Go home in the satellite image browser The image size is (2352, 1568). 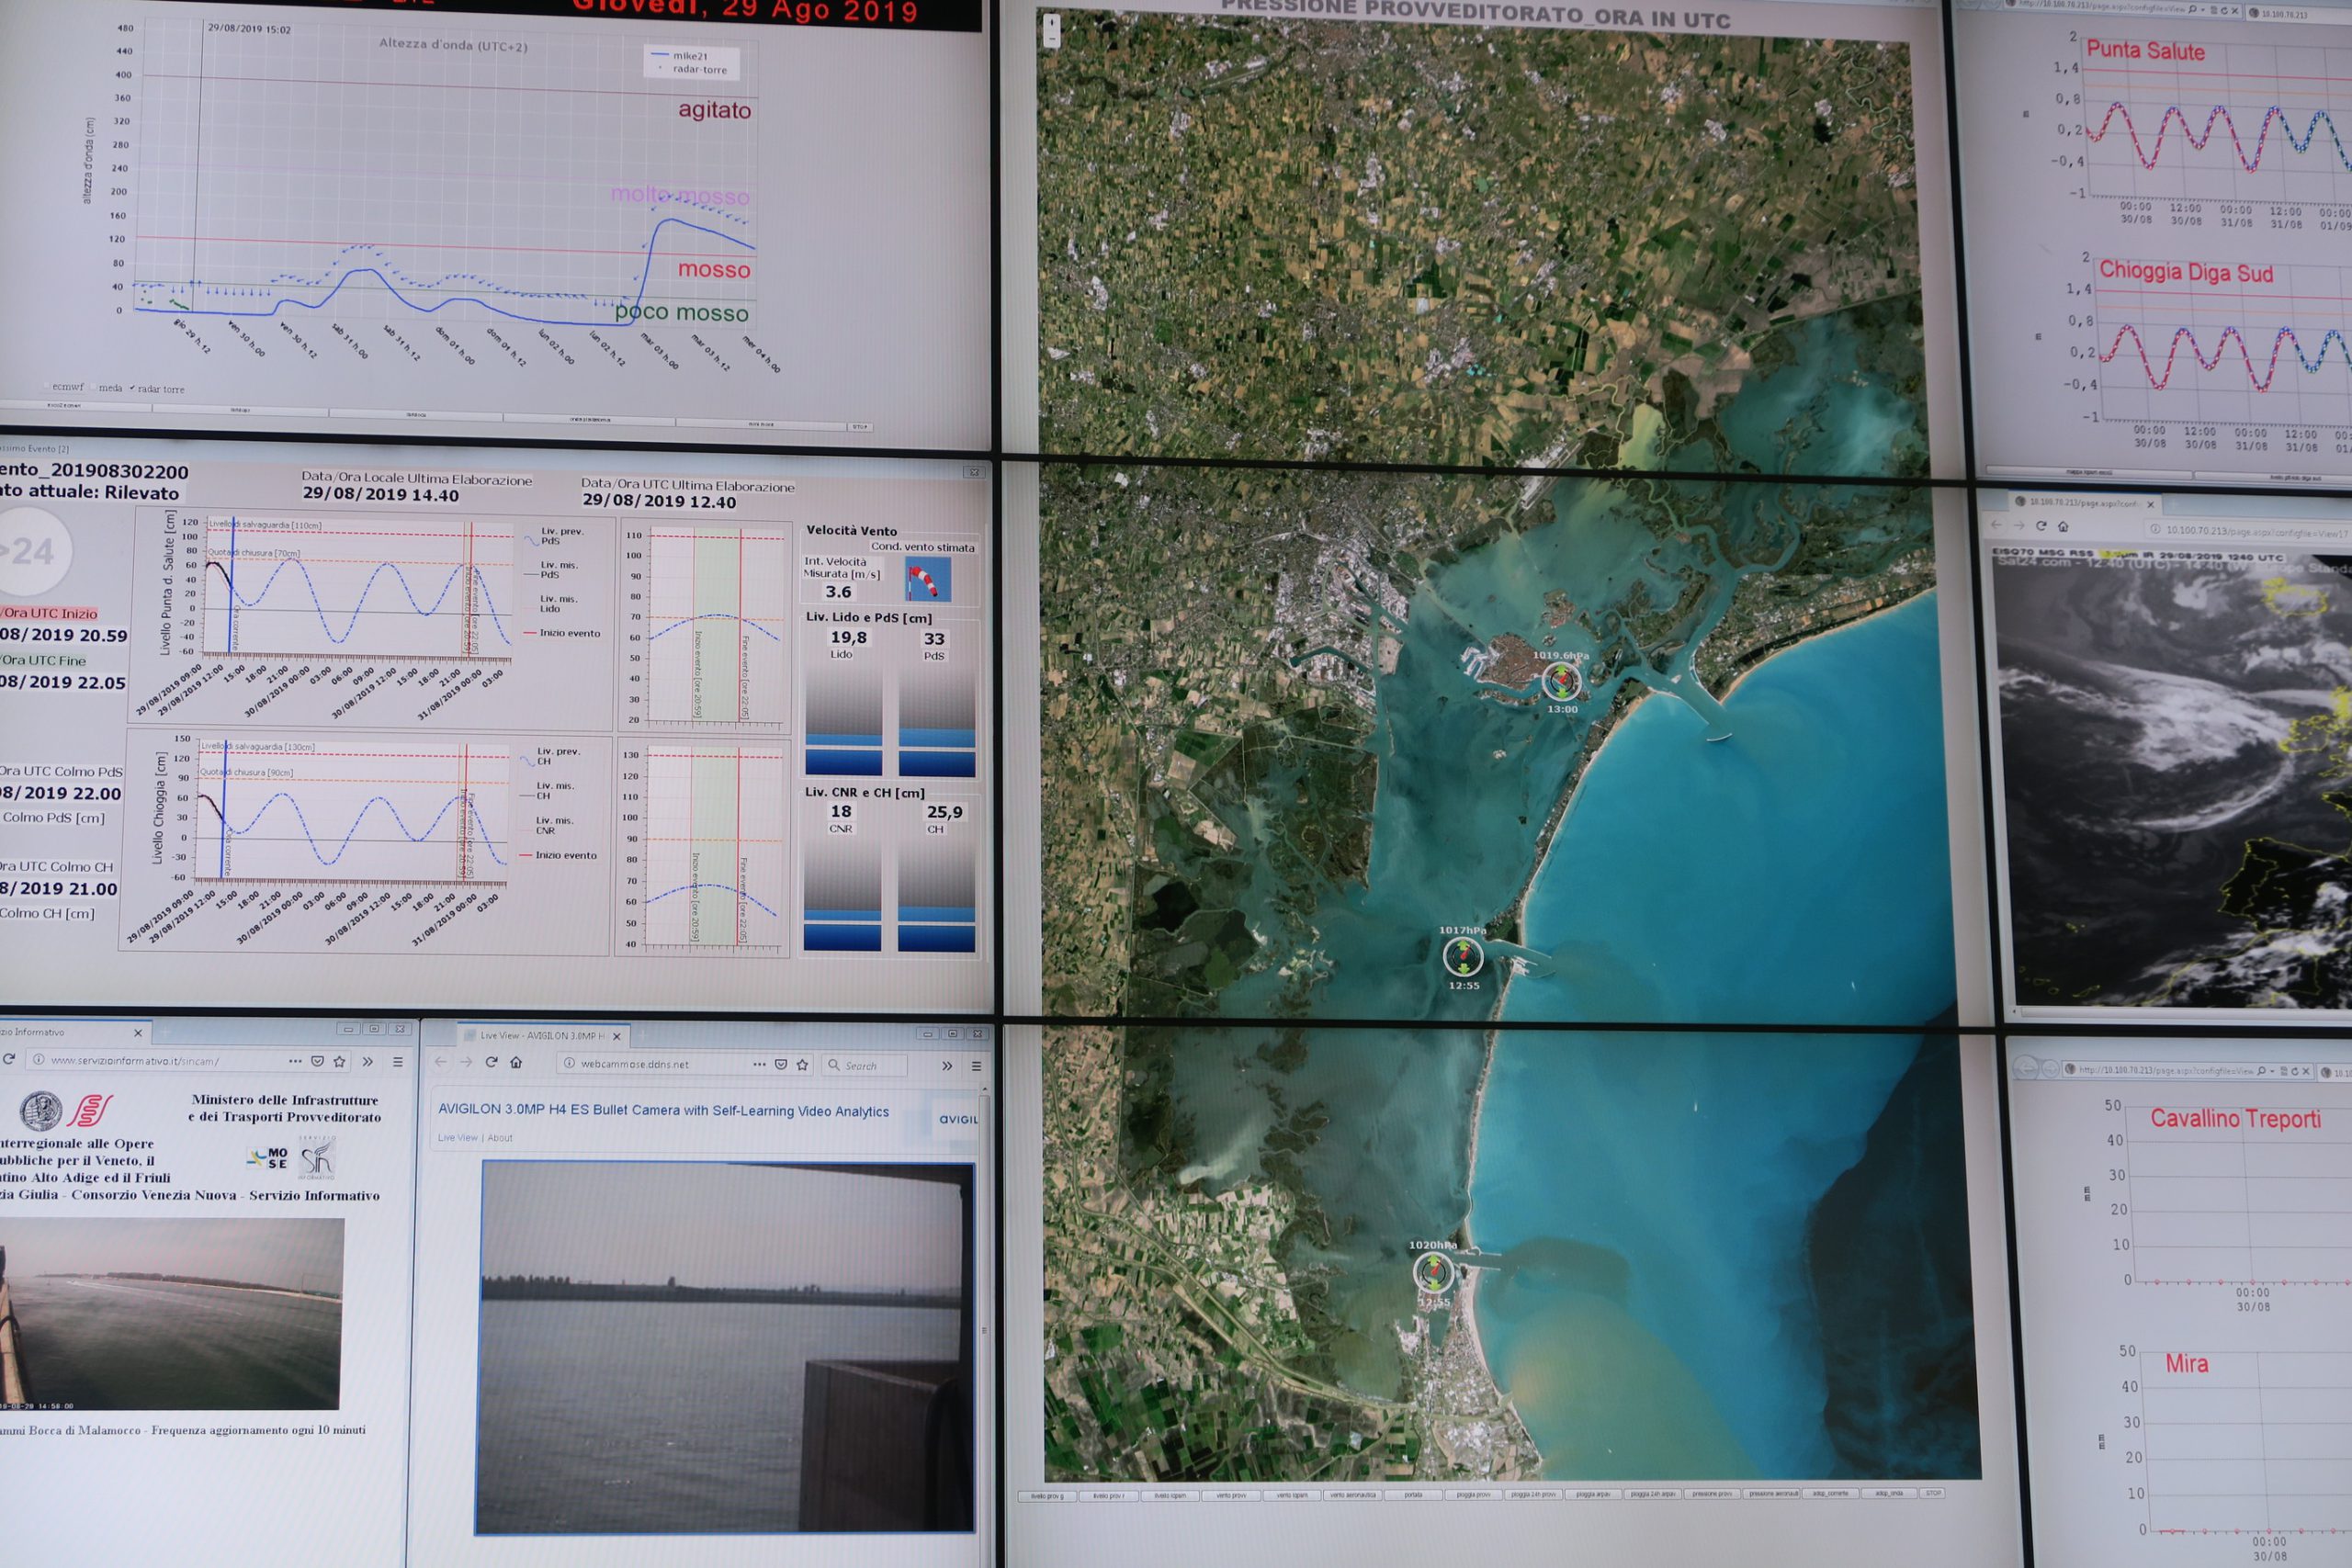click(x=2063, y=527)
